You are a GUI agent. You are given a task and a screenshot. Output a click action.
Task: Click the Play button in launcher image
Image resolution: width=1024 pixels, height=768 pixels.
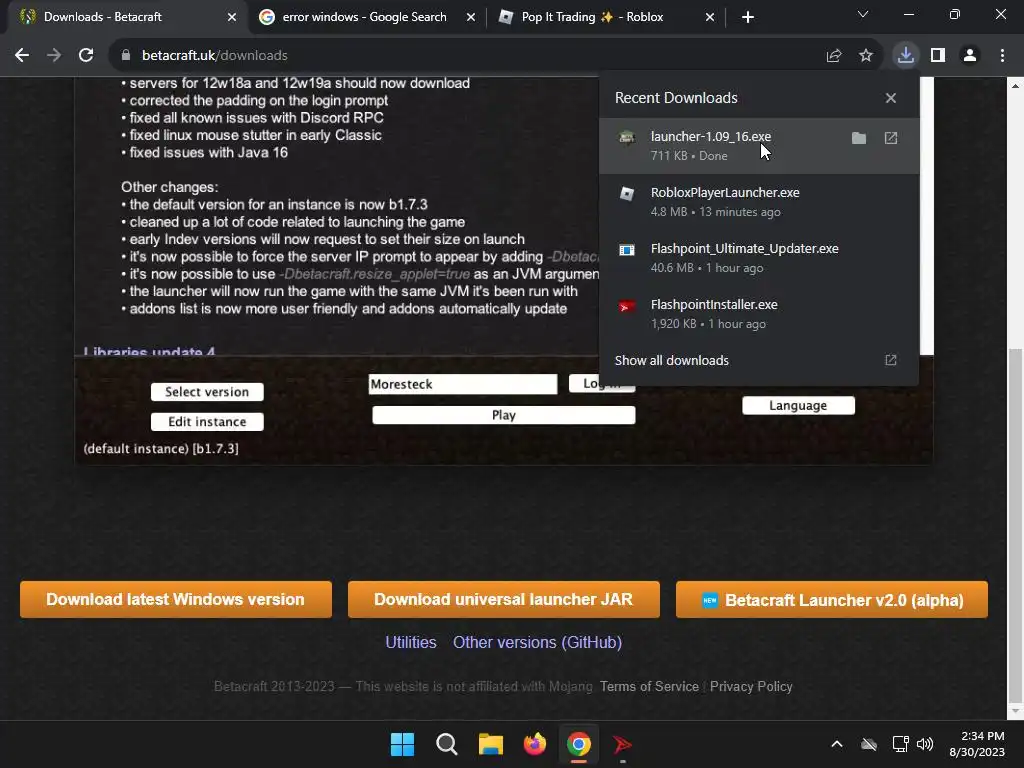pyautogui.click(x=504, y=415)
